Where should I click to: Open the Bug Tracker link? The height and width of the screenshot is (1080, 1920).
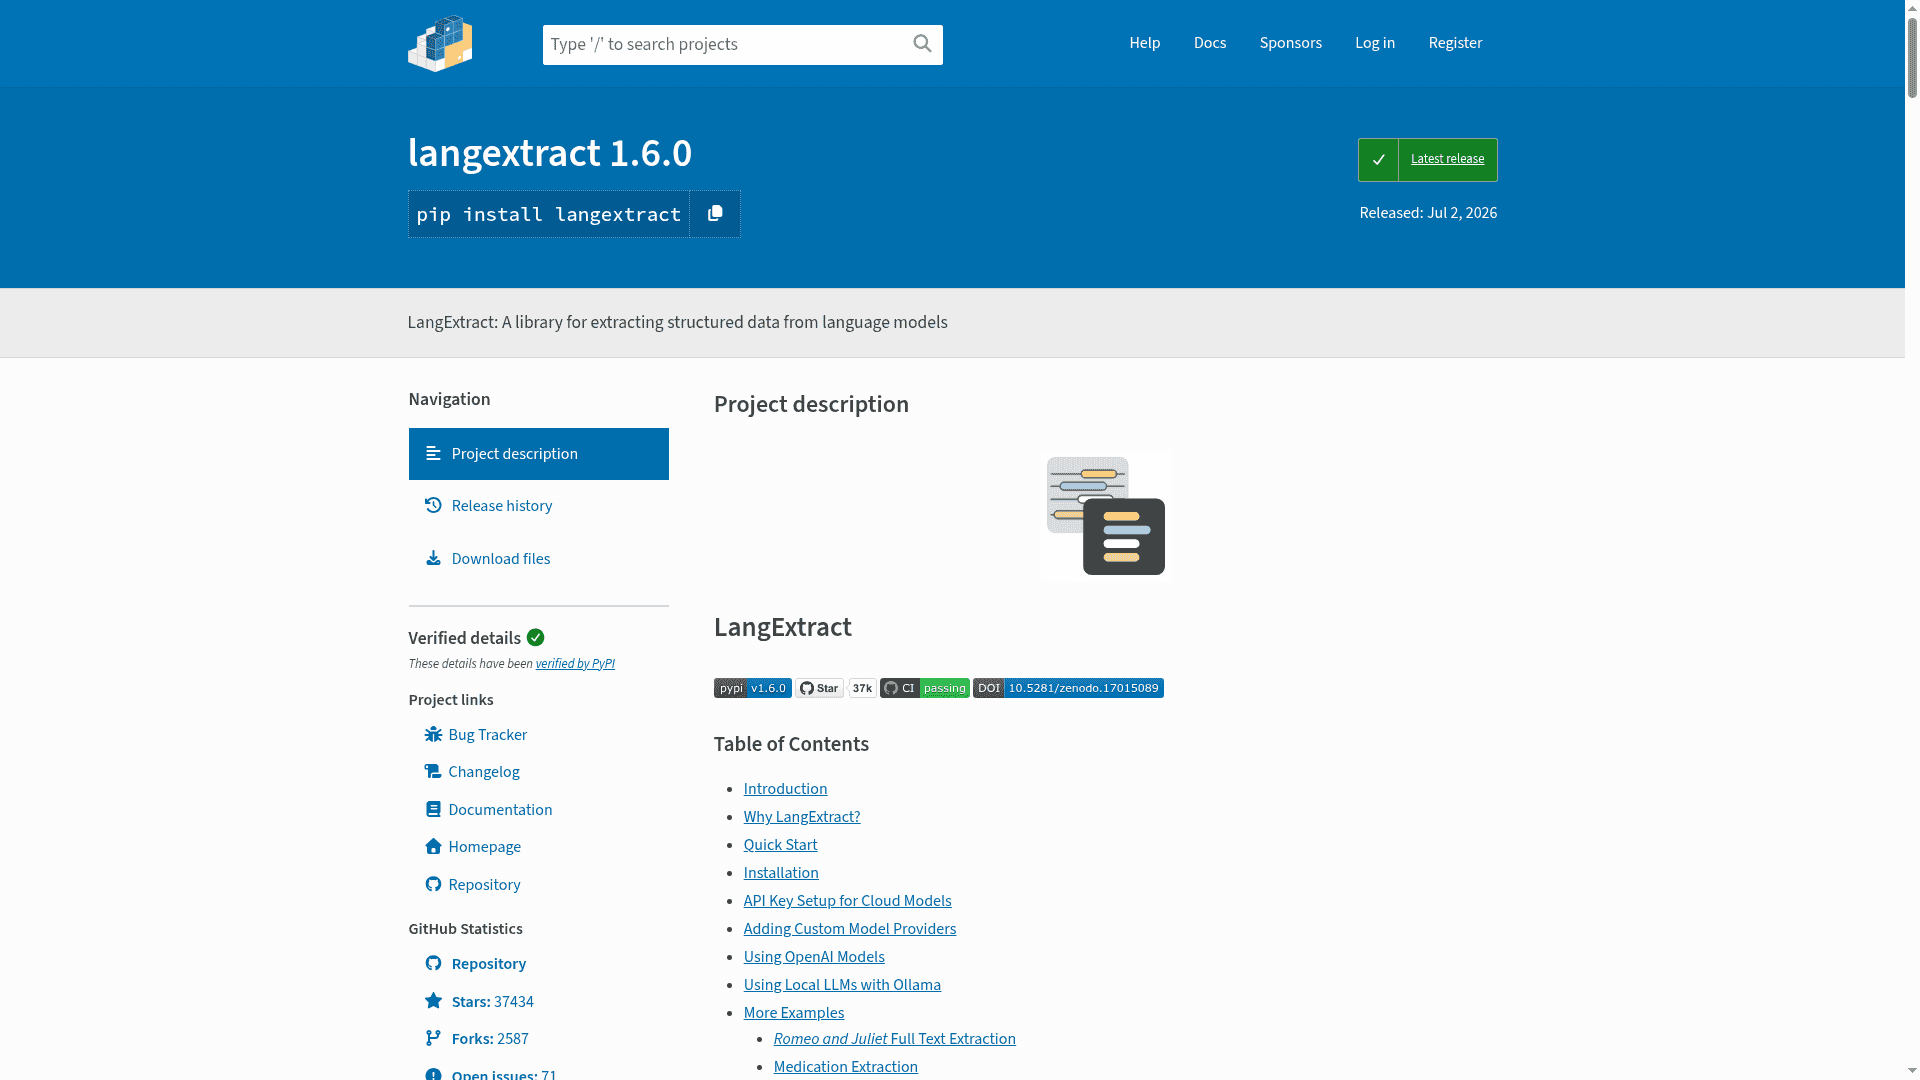click(x=488, y=735)
